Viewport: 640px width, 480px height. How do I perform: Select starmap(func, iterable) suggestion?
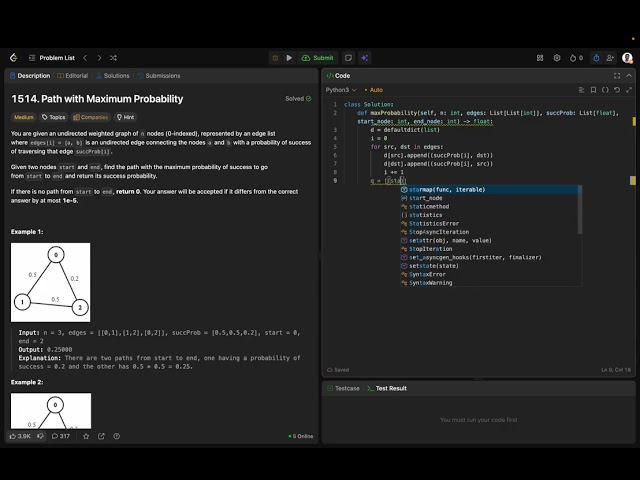(x=489, y=189)
